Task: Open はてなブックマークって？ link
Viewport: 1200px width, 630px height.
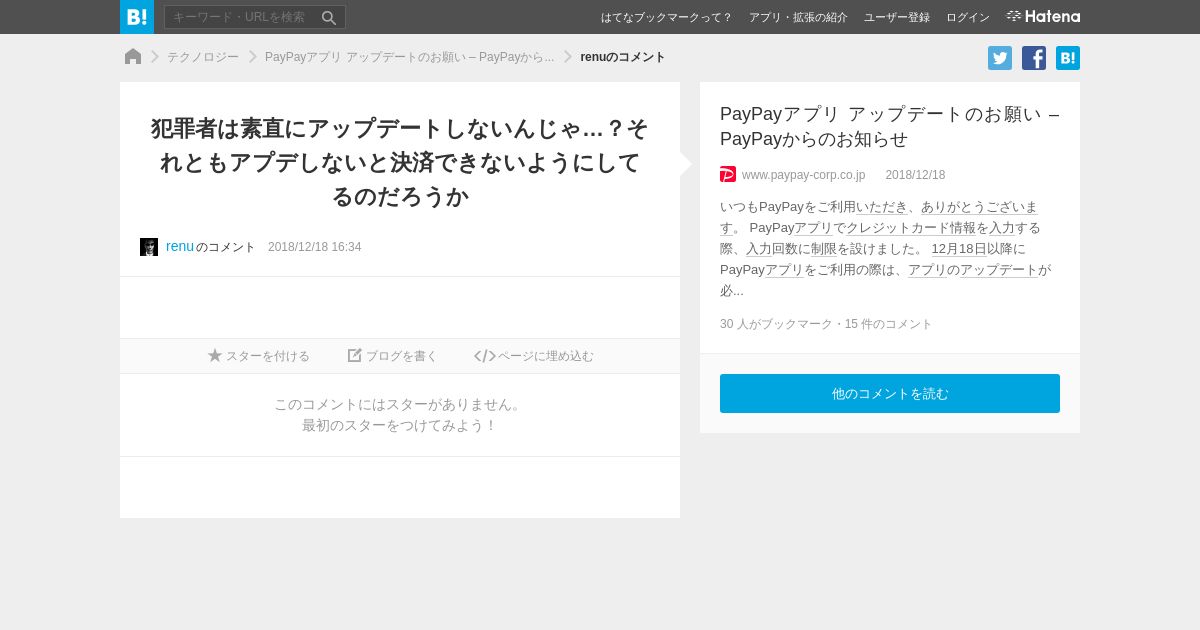Action: [667, 17]
